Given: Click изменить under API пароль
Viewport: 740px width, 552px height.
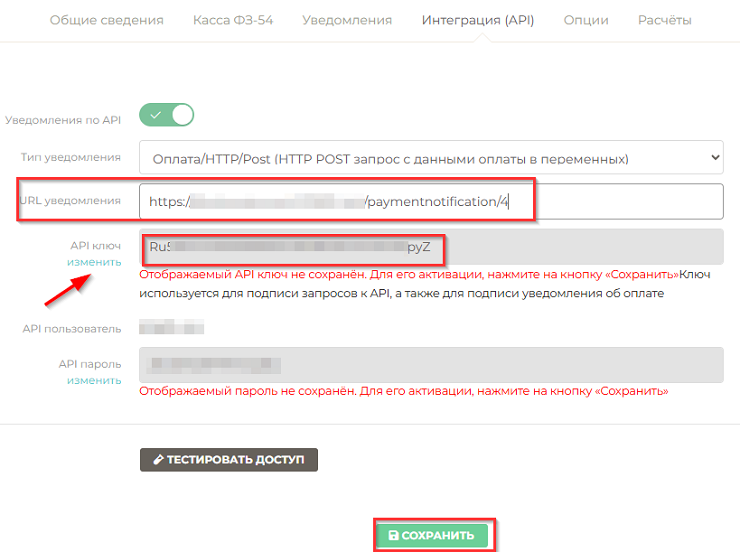Looking at the screenshot, I should tap(94, 380).
